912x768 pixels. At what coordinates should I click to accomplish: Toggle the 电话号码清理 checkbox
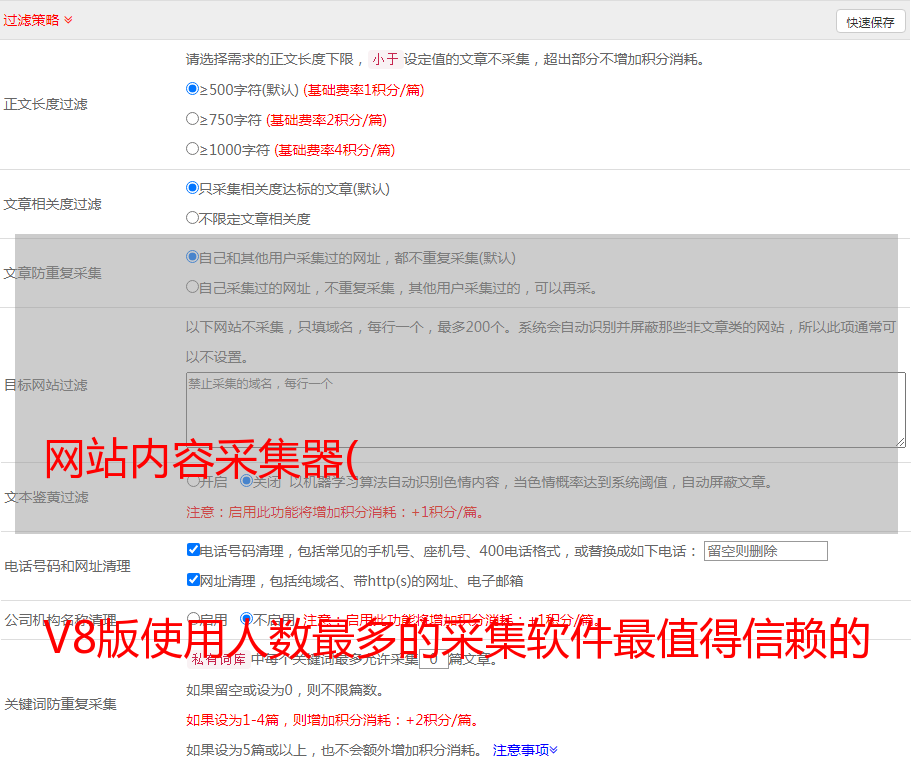(x=193, y=550)
